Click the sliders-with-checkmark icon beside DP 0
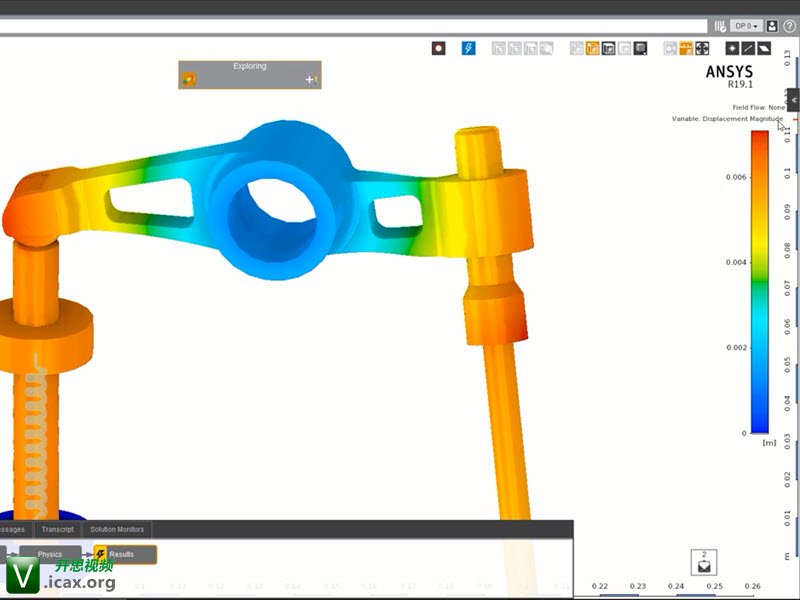 [720, 26]
